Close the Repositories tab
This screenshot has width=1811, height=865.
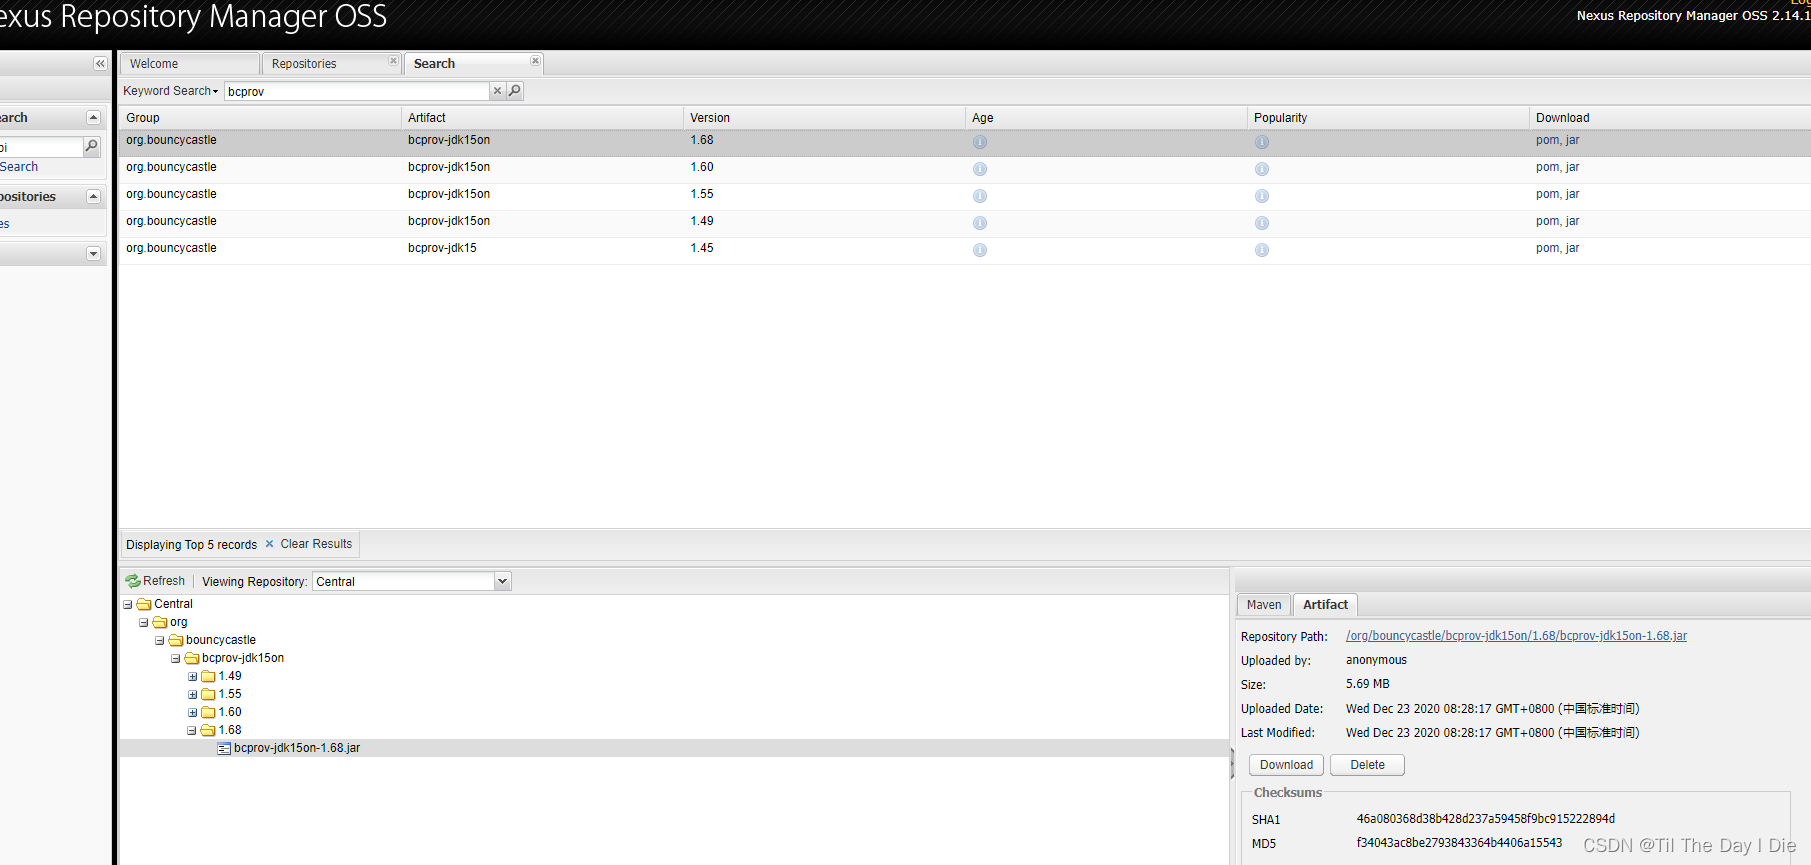(x=393, y=61)
